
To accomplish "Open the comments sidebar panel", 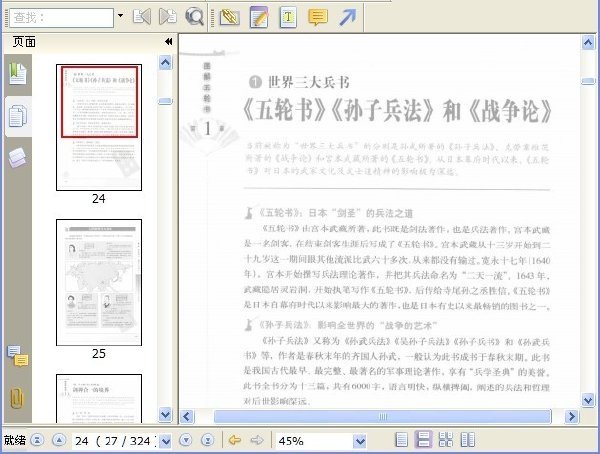I will tap(18, 356).
